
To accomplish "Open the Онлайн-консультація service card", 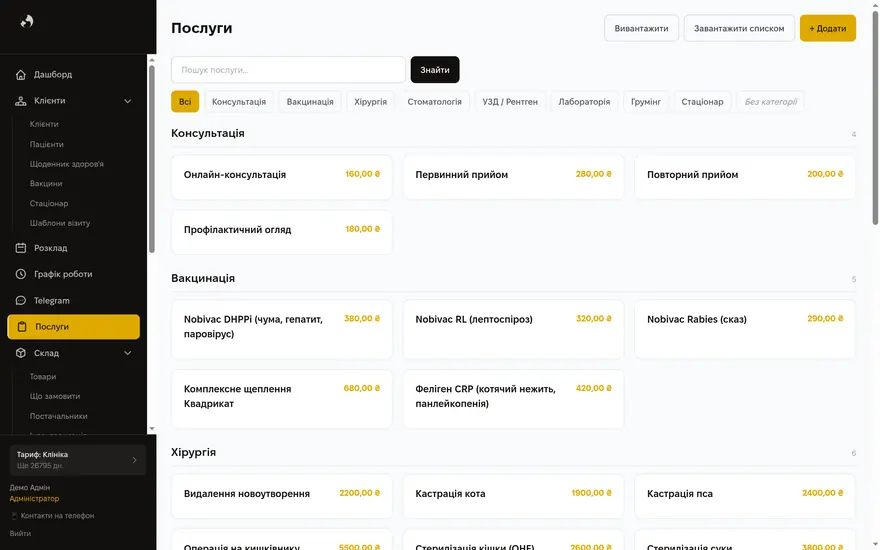I will pyautogui.click(x=282, y=177).
